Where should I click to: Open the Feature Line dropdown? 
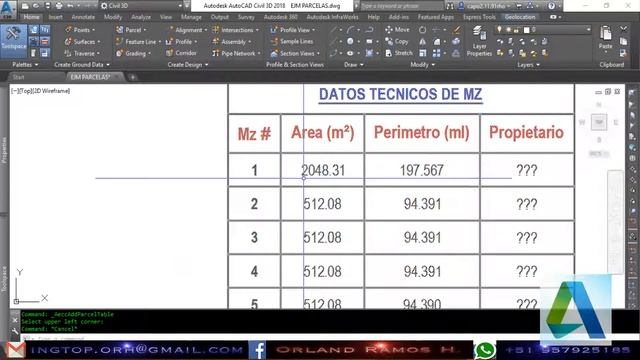point(139,42)
